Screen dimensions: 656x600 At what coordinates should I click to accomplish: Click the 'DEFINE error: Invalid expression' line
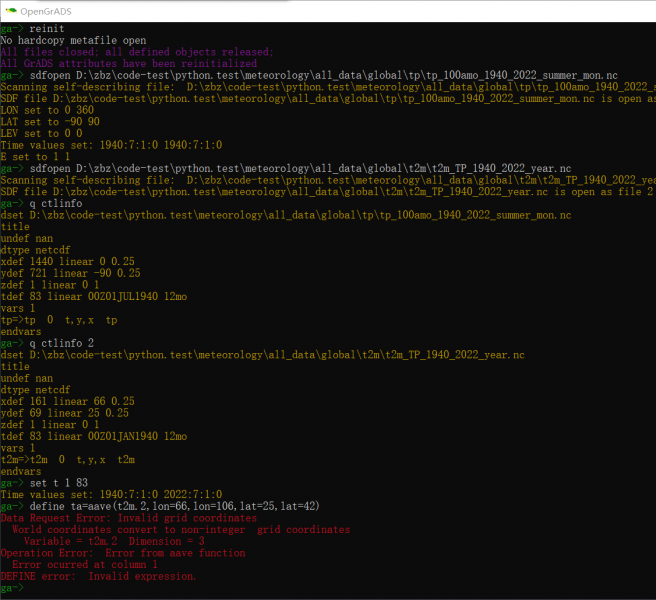coord(98,576)
